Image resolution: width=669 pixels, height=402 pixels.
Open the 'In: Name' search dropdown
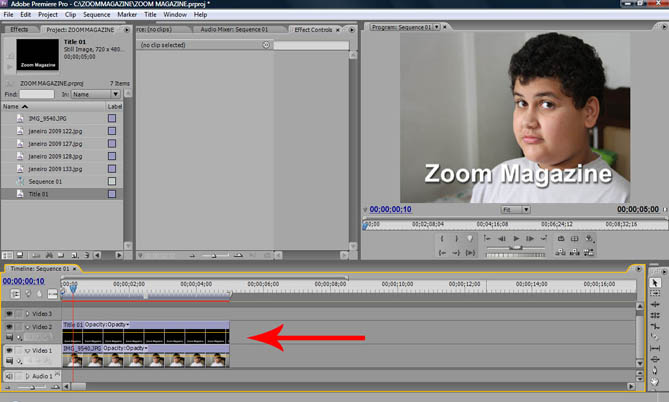tap(96, 94)
